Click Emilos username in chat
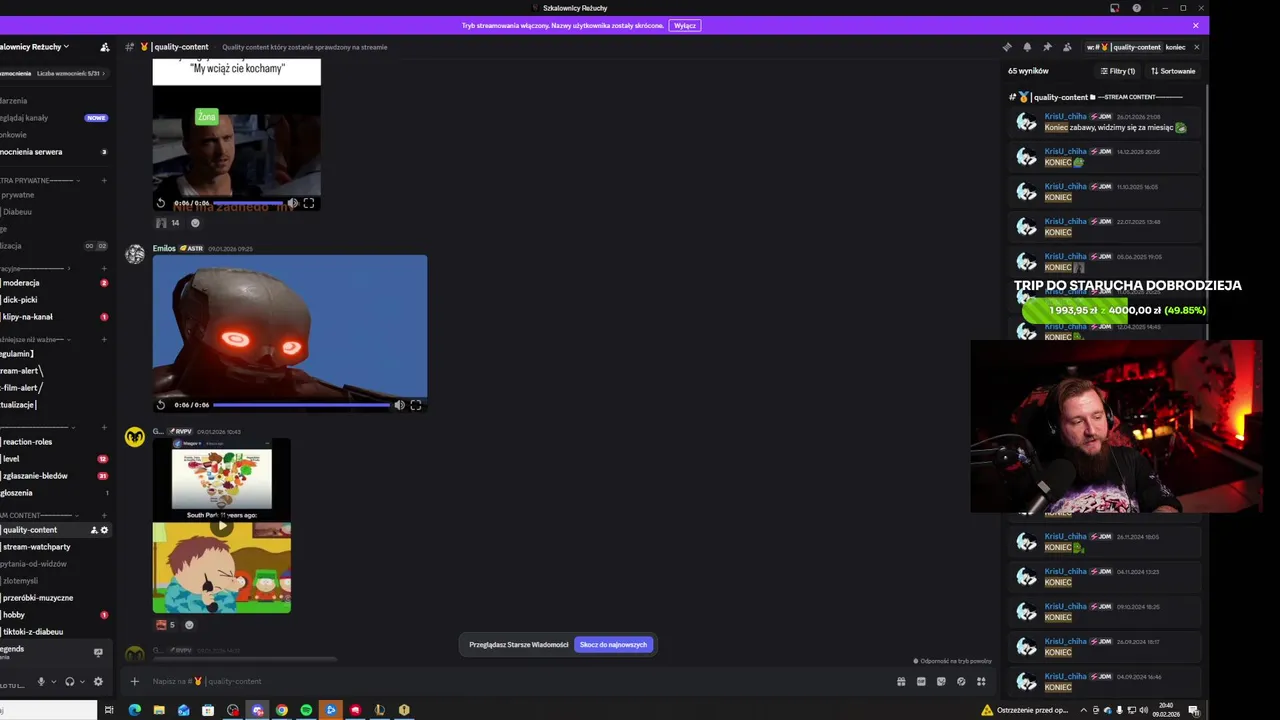The width and height of the screenshot is (1280, 720). [164, 248]
